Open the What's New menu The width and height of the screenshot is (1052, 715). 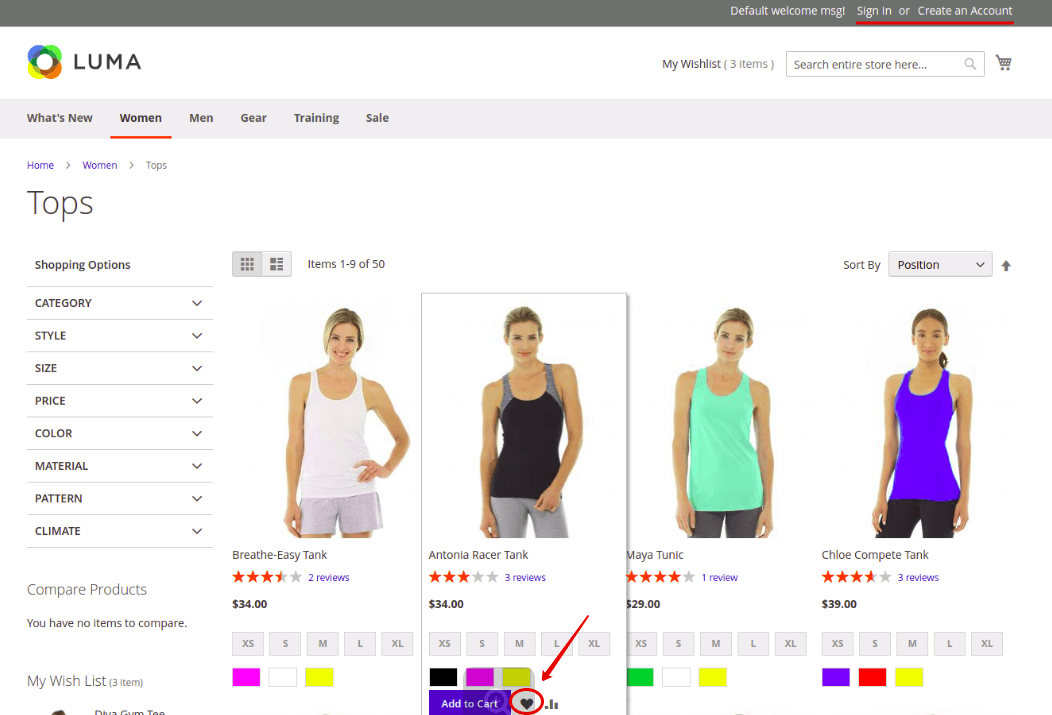[60, 118]
